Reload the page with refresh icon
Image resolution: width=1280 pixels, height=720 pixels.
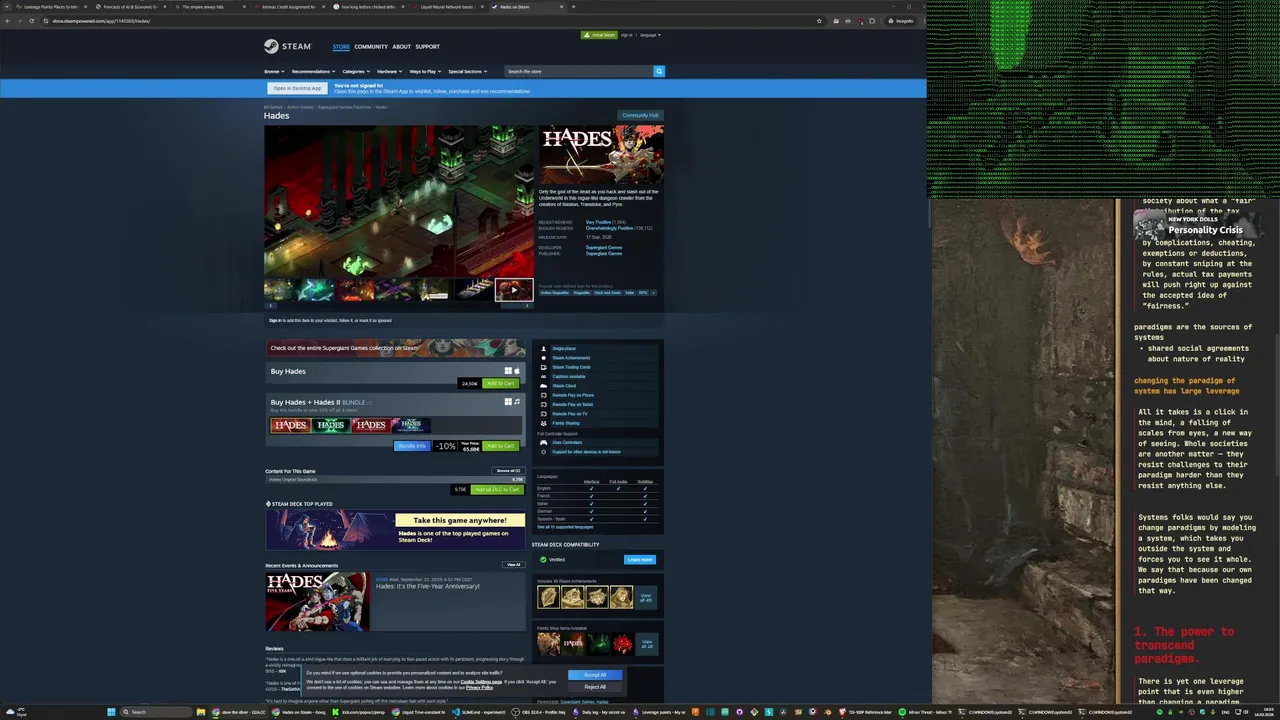[31, 21]
